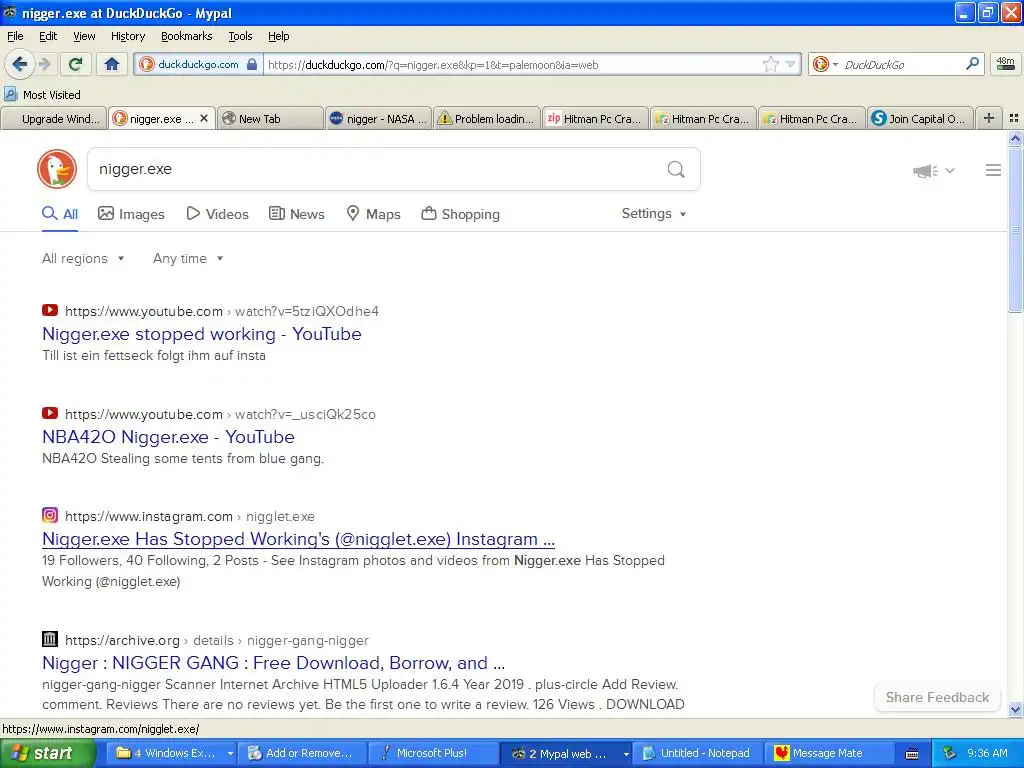1024x768 pixels.
Task: Switch to Message Mate taskbar window
Action: point(830,753)
